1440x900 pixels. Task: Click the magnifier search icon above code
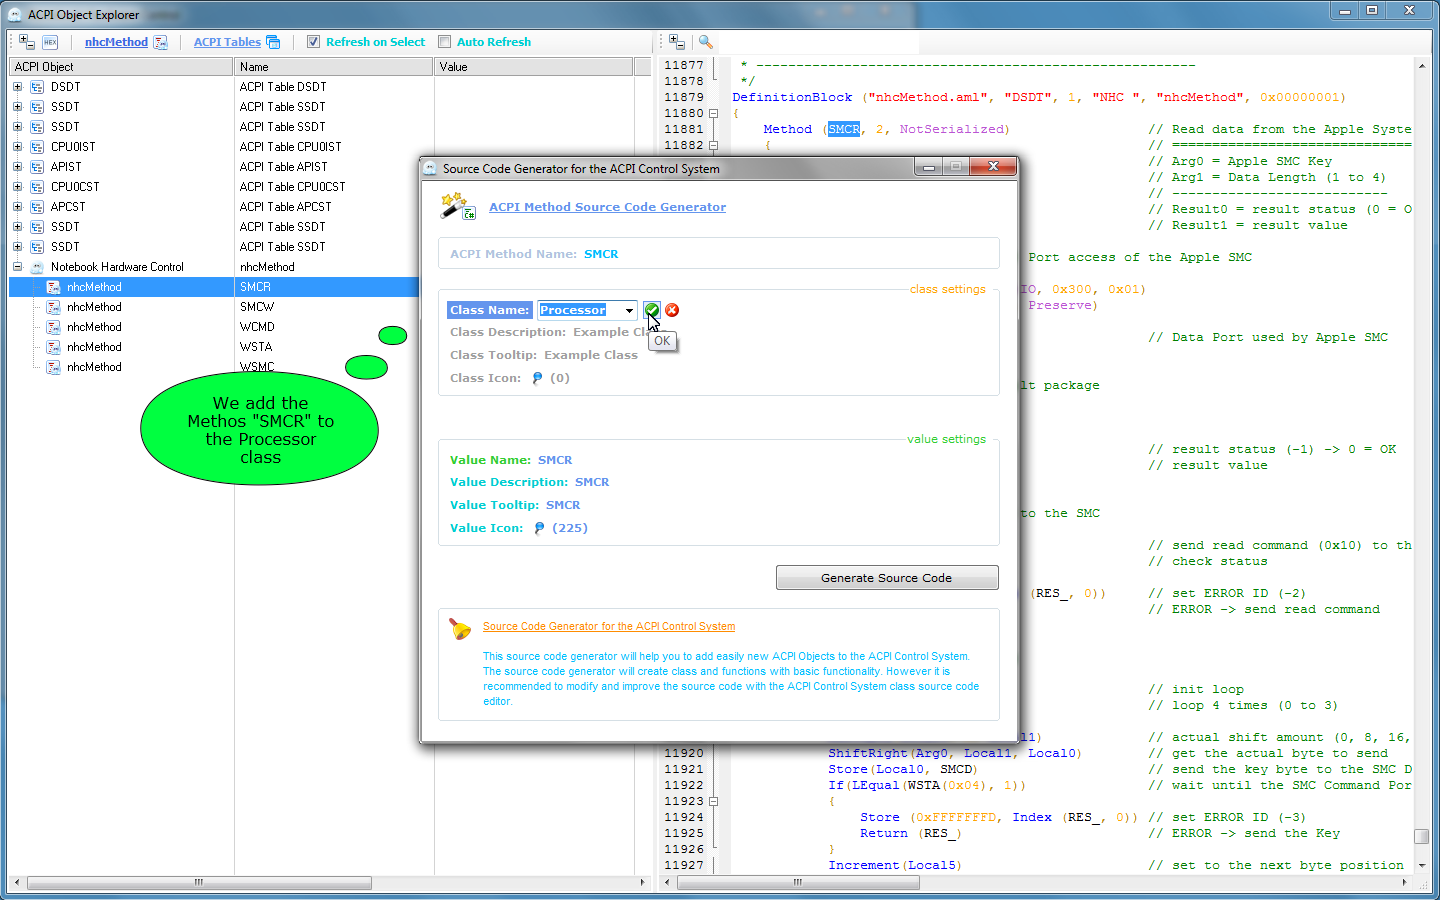(706, 42)
